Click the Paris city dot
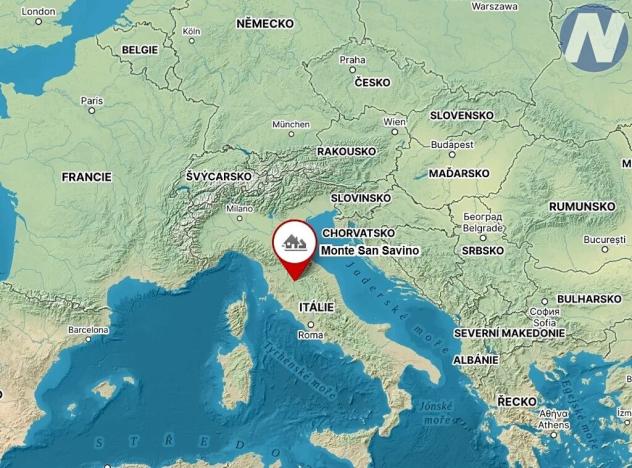The image size is (632, 468). pos(92,110)
